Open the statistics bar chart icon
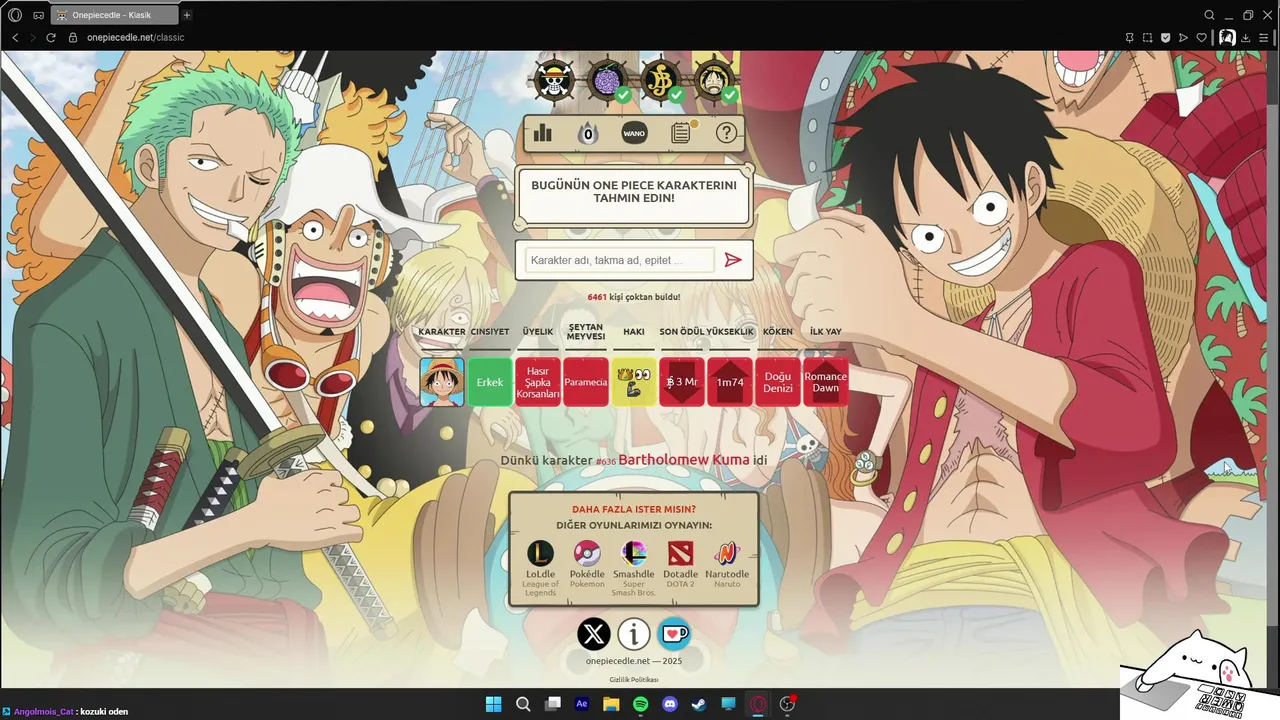 pyautogui.click(x=543, y=133)
